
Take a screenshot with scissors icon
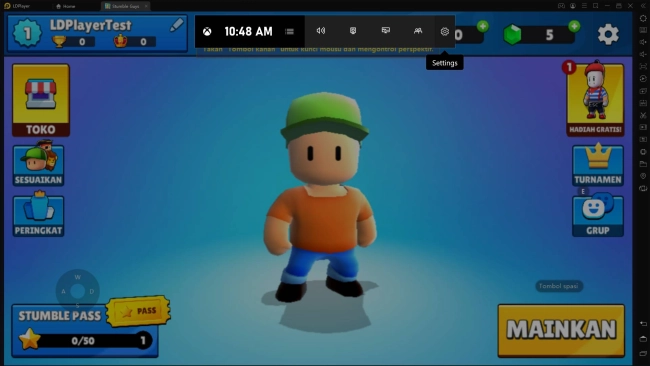(643, 115)
